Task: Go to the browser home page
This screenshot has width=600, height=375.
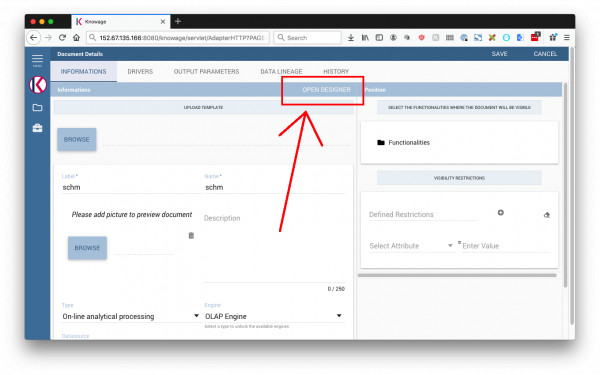Action: [77, 38]
